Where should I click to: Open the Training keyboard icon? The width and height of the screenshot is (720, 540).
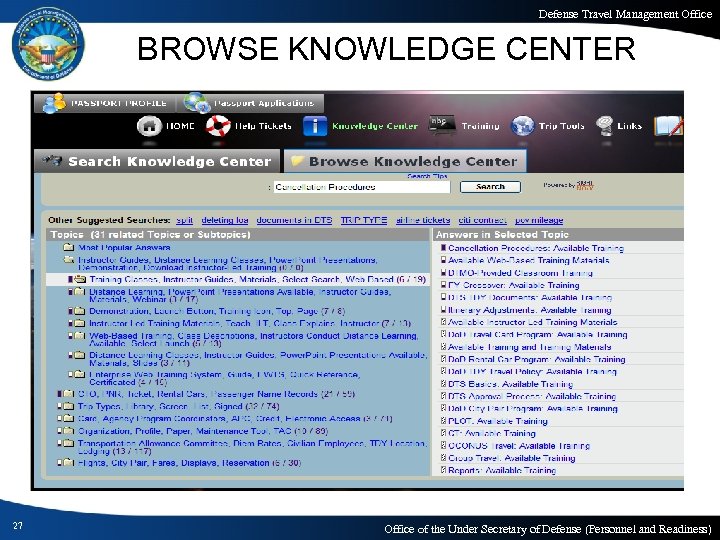coord(442,124)
